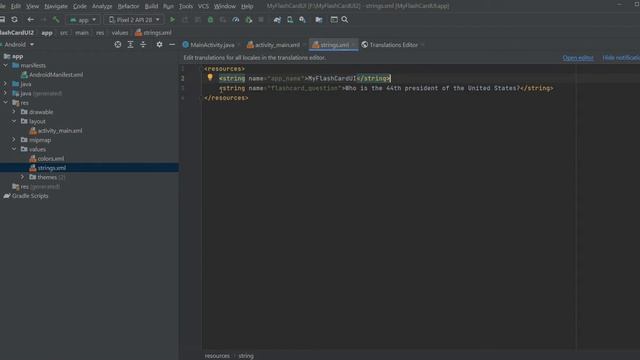The height and width of the screenshot is (360, 640).
Task: Collapse the values folder arrow
Action: [x=14, y=149]
